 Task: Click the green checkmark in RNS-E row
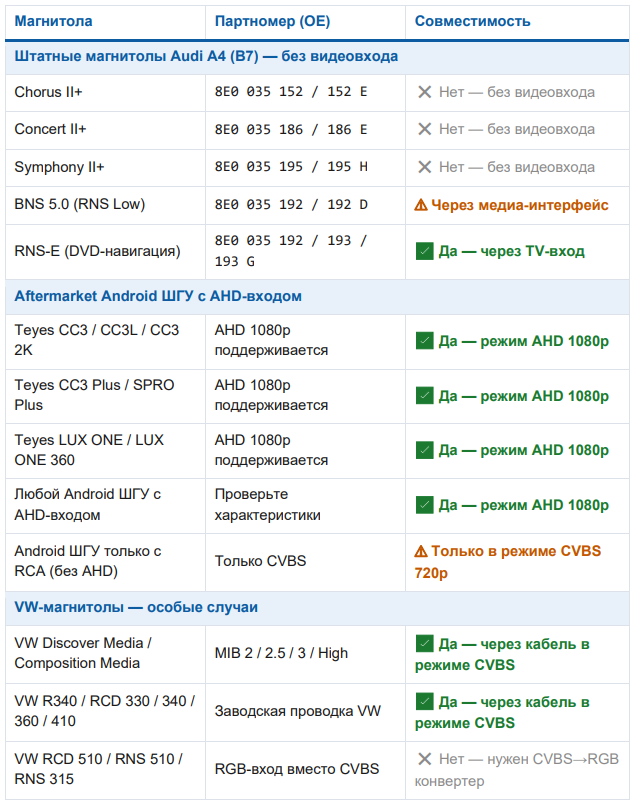425,251
